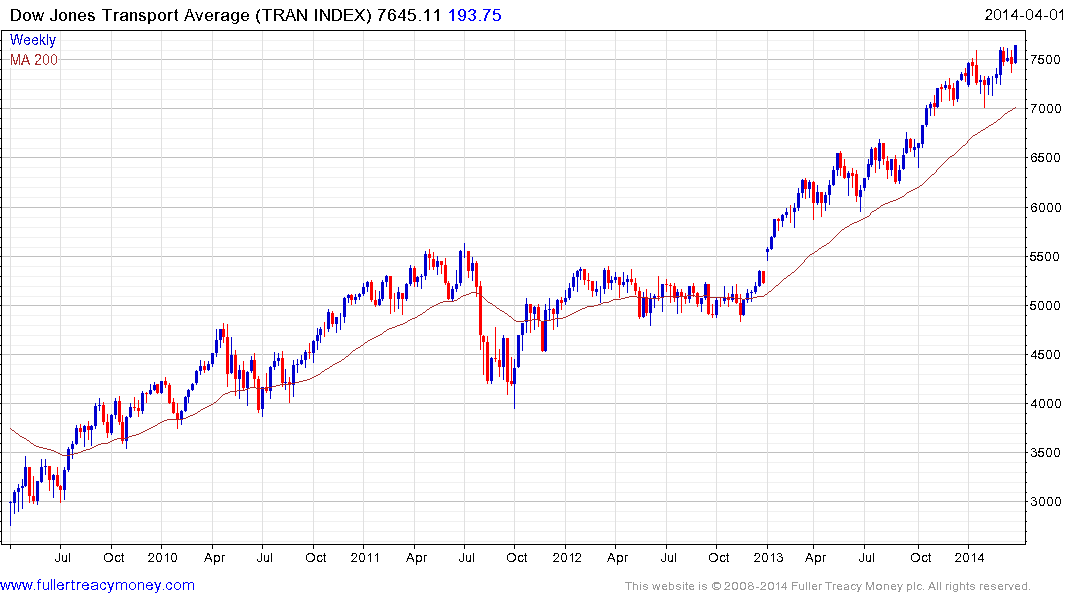
Task: Click the date 2014-04-01
Action: [1024, 15]
